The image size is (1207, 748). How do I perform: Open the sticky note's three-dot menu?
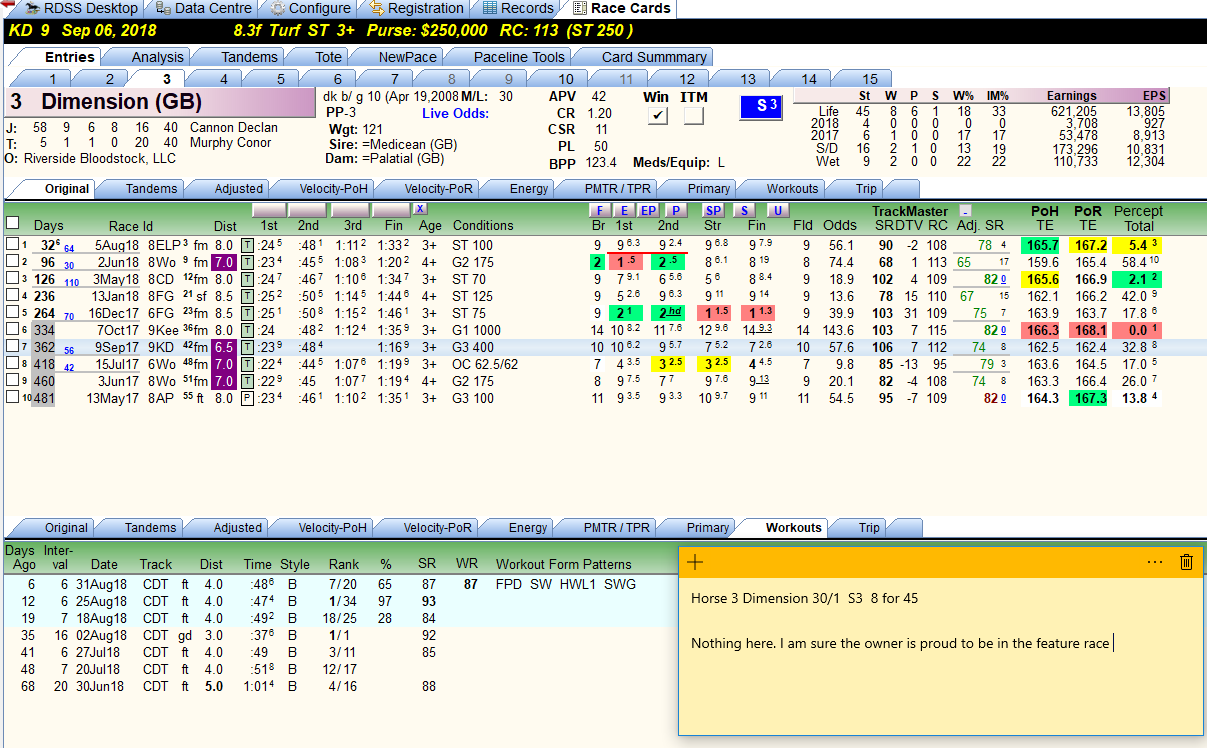[x=1155, y=562]
